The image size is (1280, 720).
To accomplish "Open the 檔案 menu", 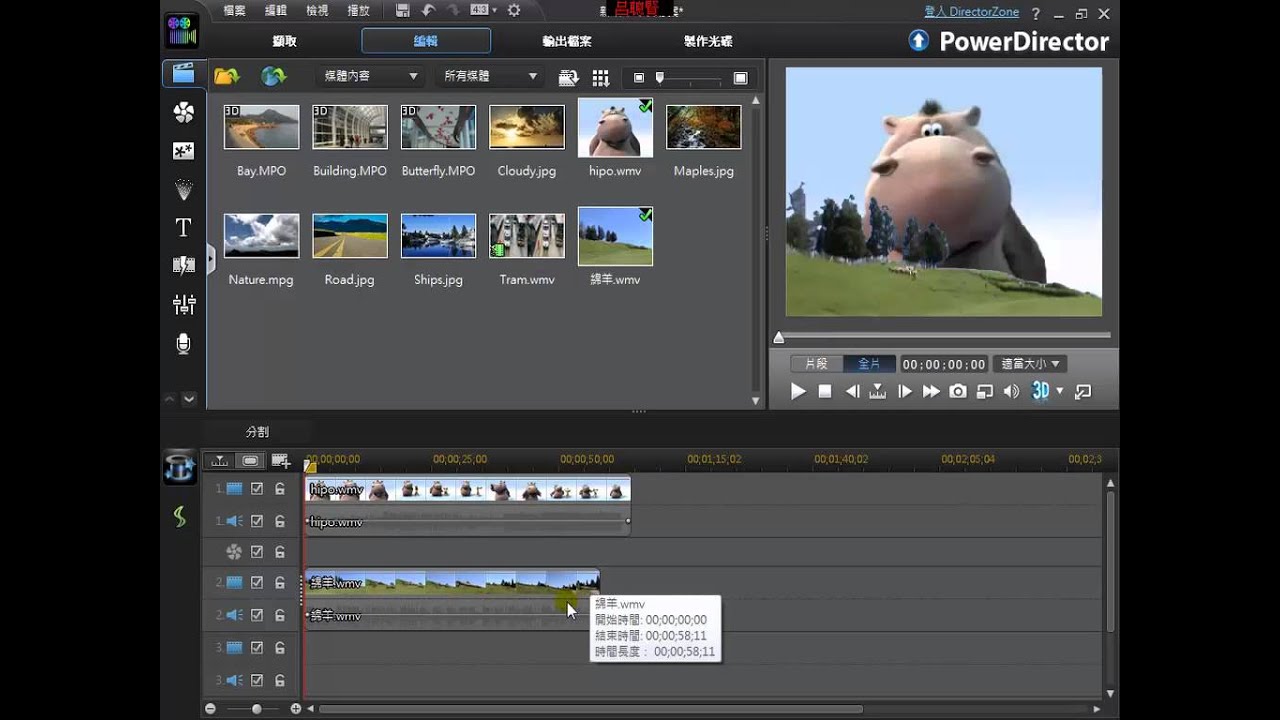I will pos(235,11).
